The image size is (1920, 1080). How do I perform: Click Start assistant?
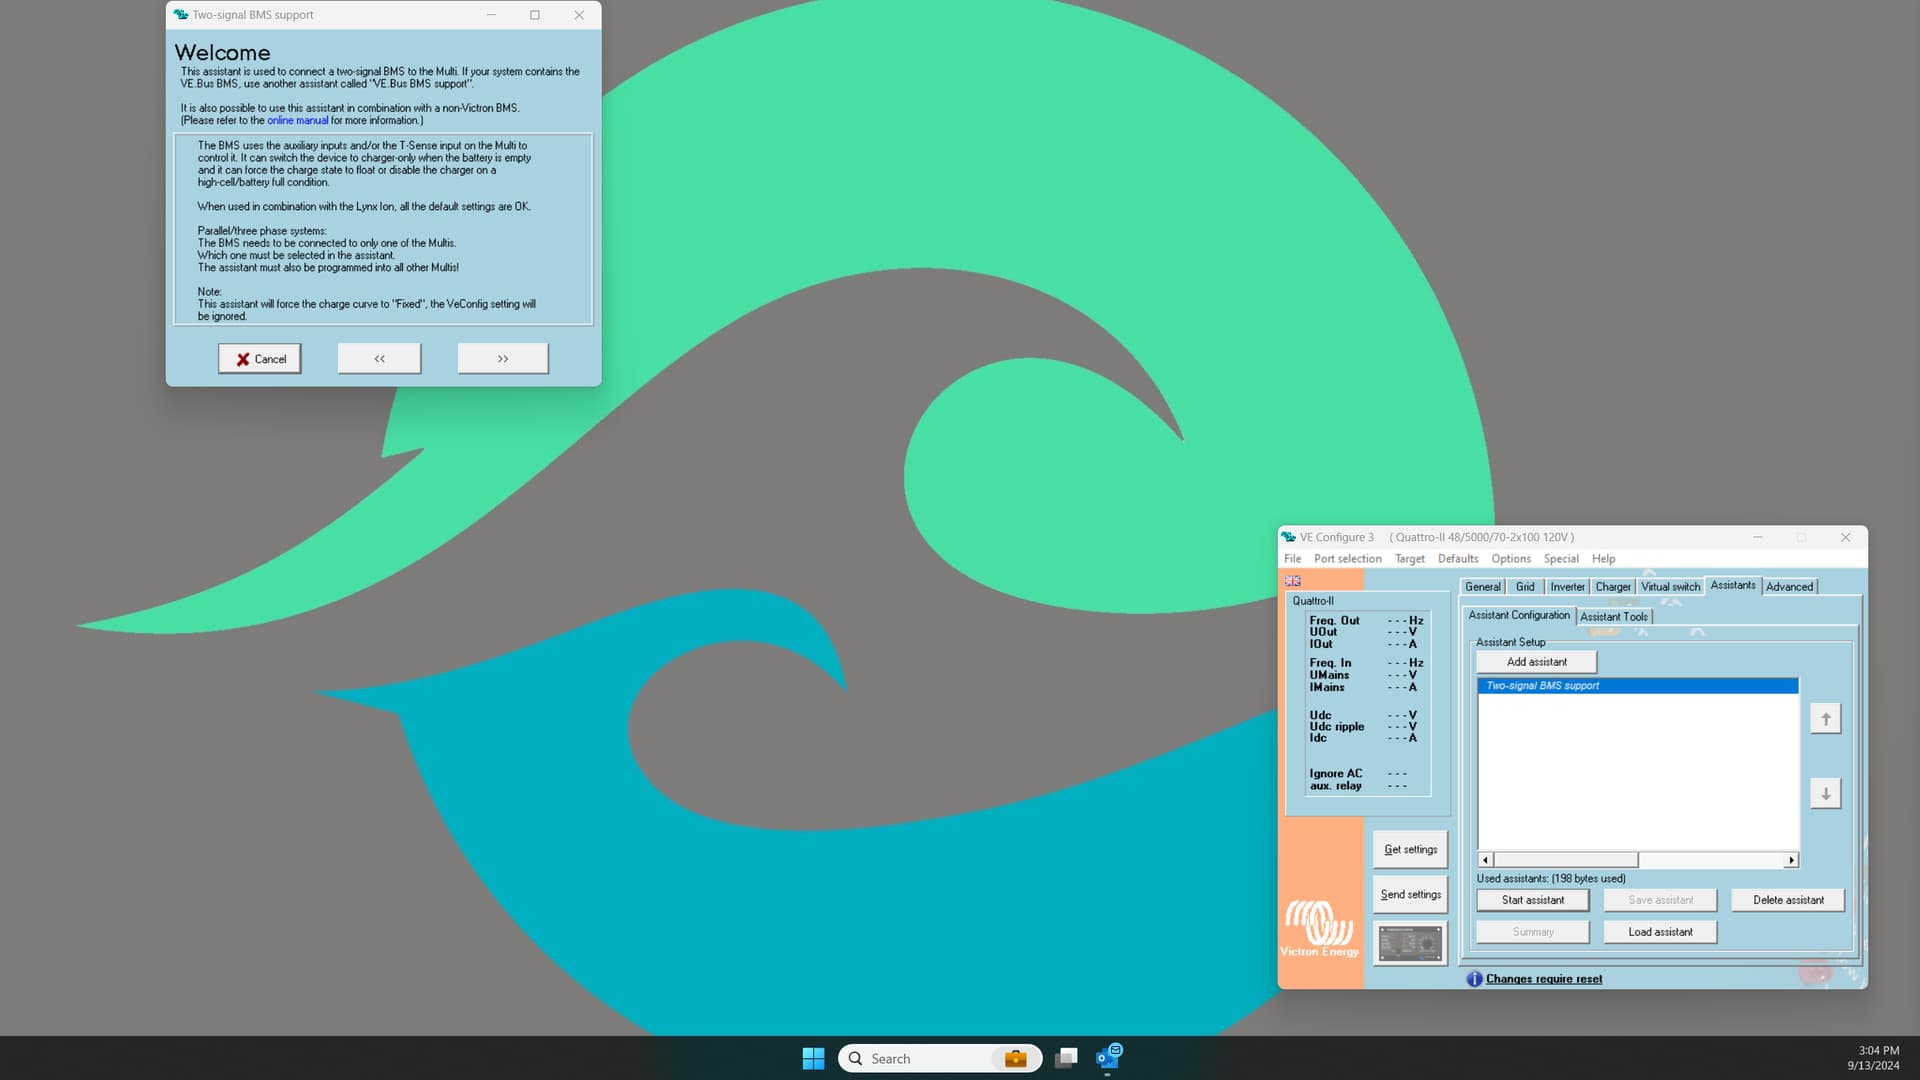point(1532,900)
